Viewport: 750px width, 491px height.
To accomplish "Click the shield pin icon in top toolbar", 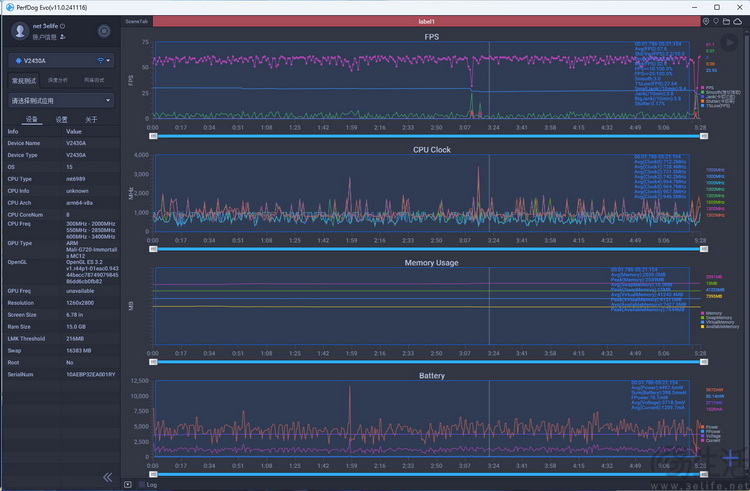I will (x=706, y=22).
